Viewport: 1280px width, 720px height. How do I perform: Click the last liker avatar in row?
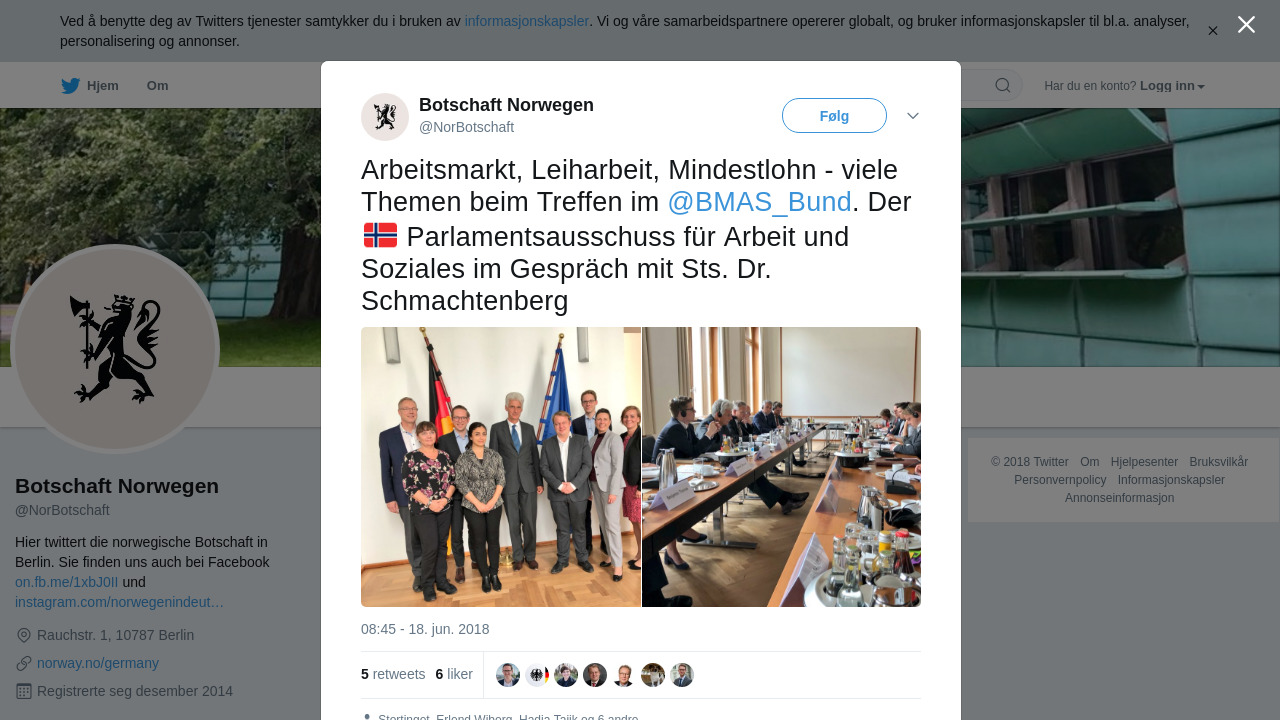682,675
